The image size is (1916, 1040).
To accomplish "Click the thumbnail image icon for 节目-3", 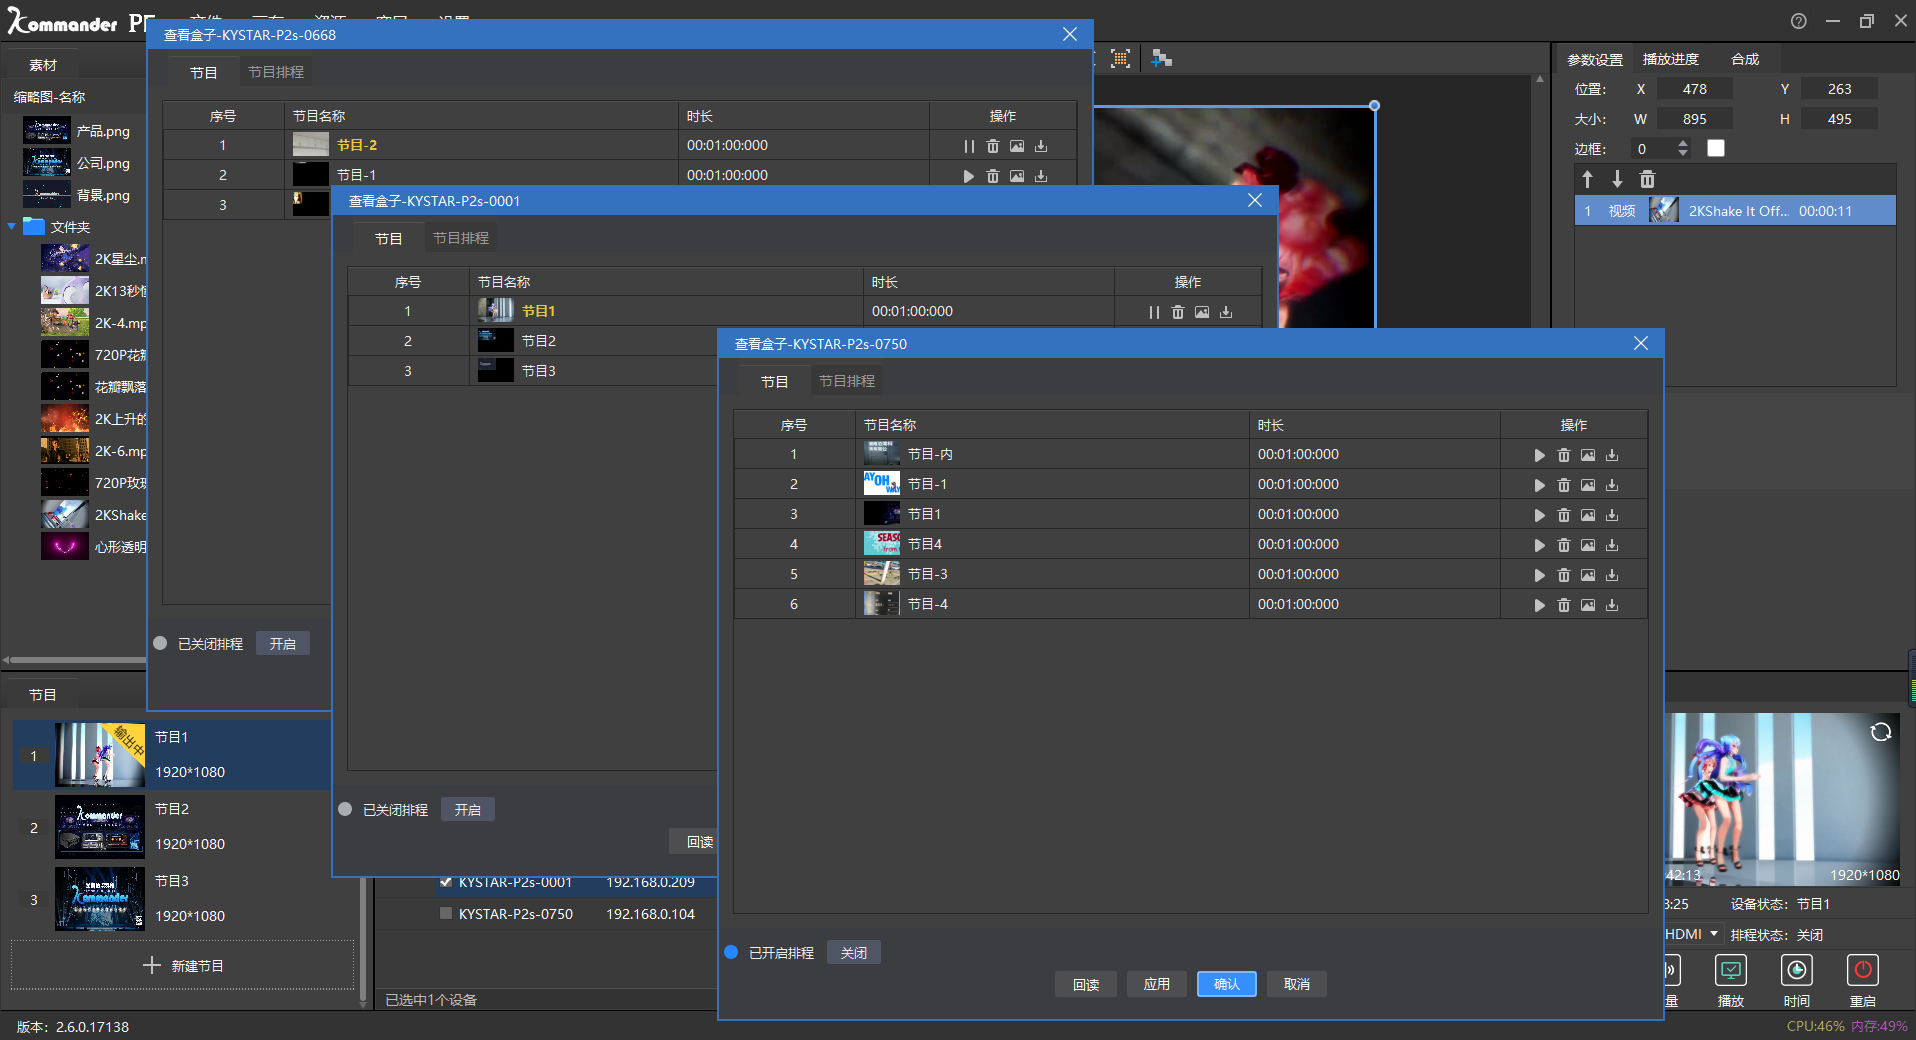I will click(x=1588, y=575).
